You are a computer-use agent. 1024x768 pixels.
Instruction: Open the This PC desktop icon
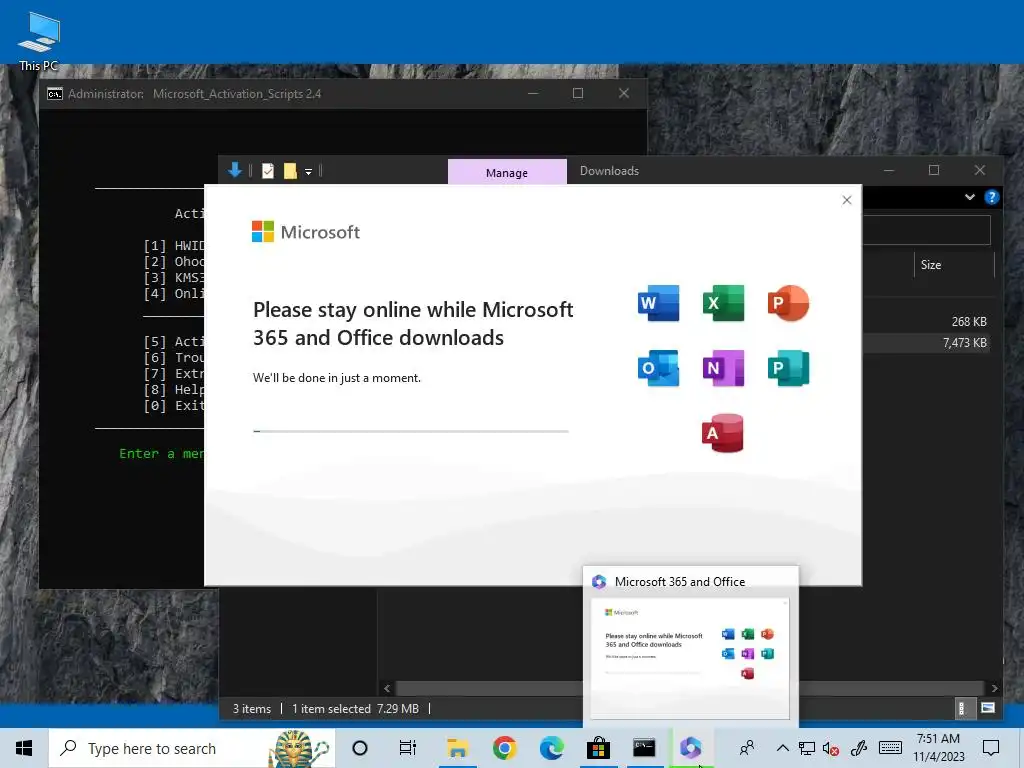39,41
